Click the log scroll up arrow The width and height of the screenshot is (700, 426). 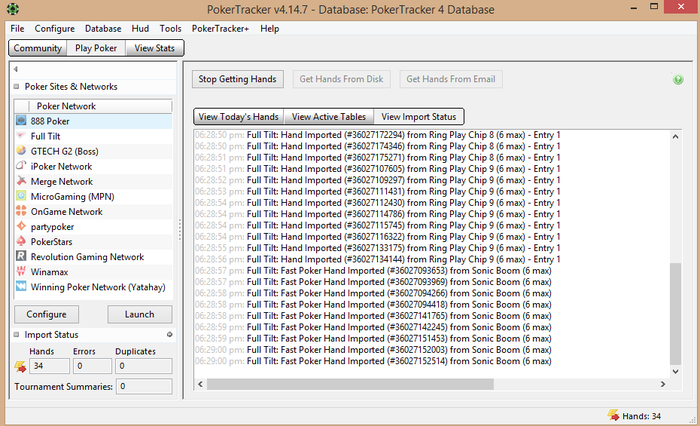tap(675, 137)
